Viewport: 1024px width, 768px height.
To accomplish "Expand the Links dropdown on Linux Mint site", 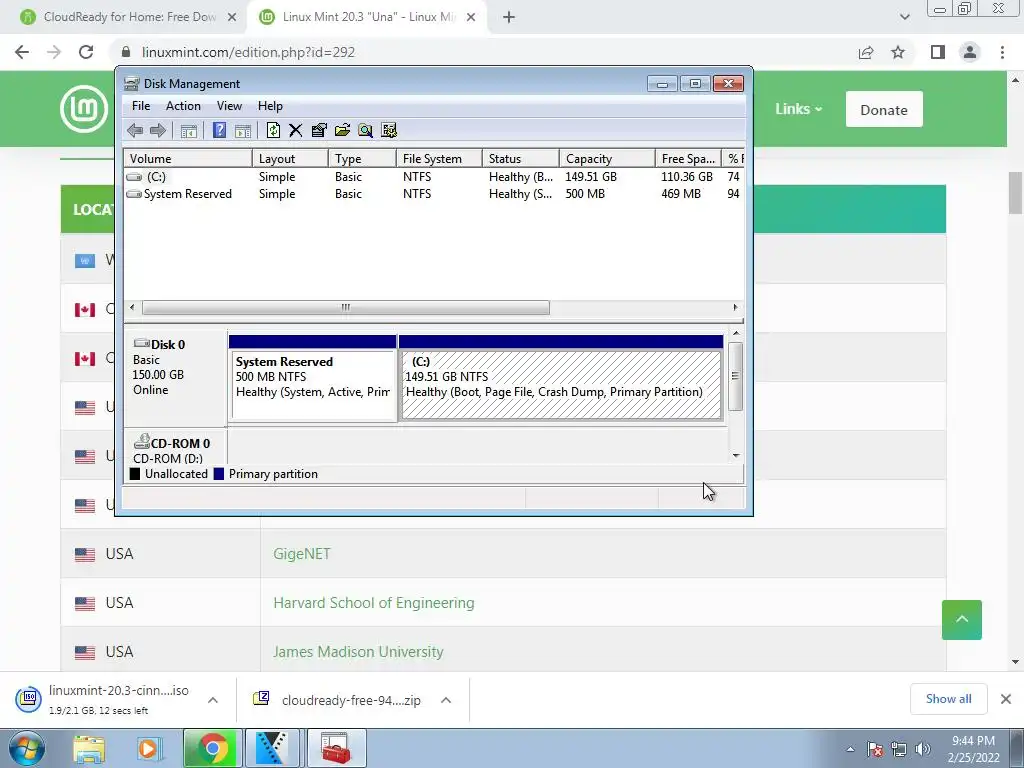I will coord(798,109).
